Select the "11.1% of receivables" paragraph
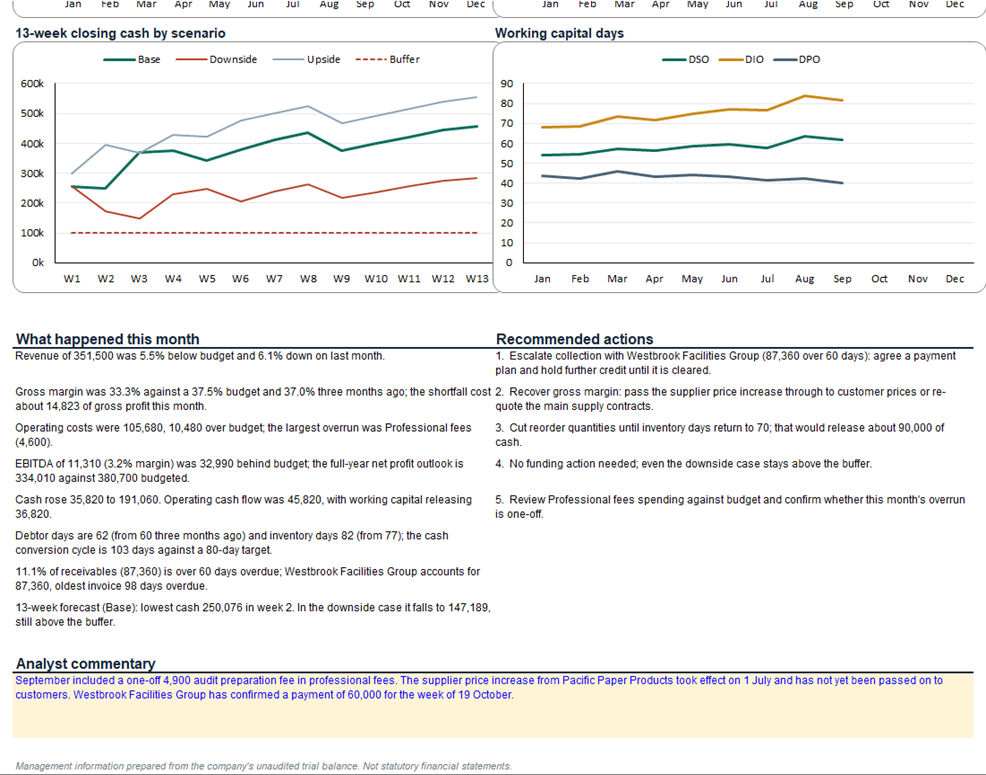The width and height of the screenshot is (986, 775). (x=248, y=579)
